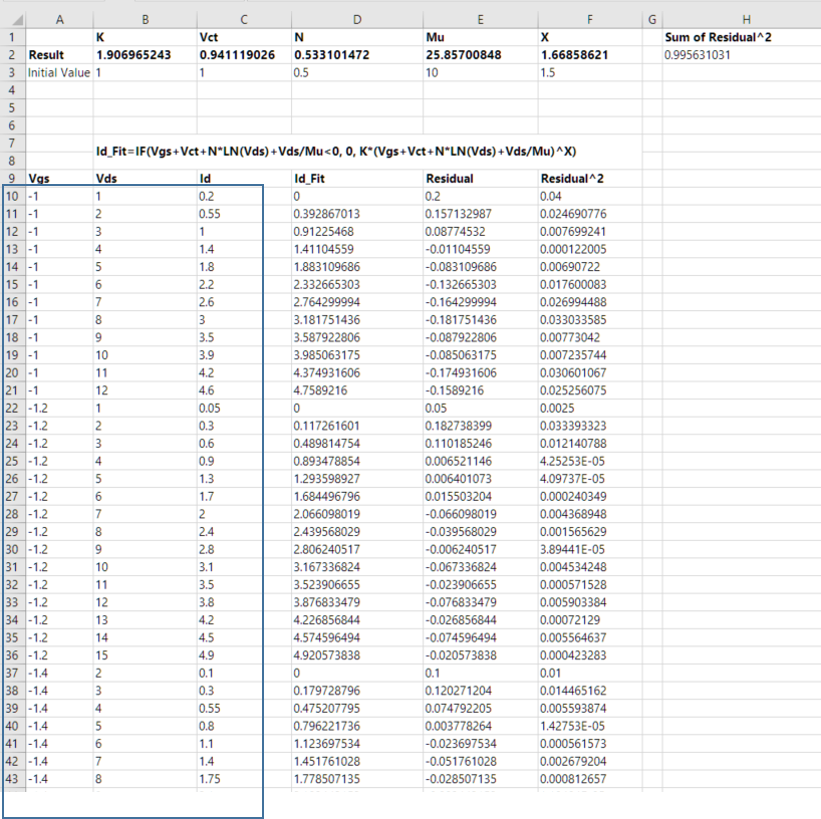Image resolution: width=821 pixels, height=819 pixels.
Task: Click the Id_Fit value 0.179728796
Action: pos(357,691)
